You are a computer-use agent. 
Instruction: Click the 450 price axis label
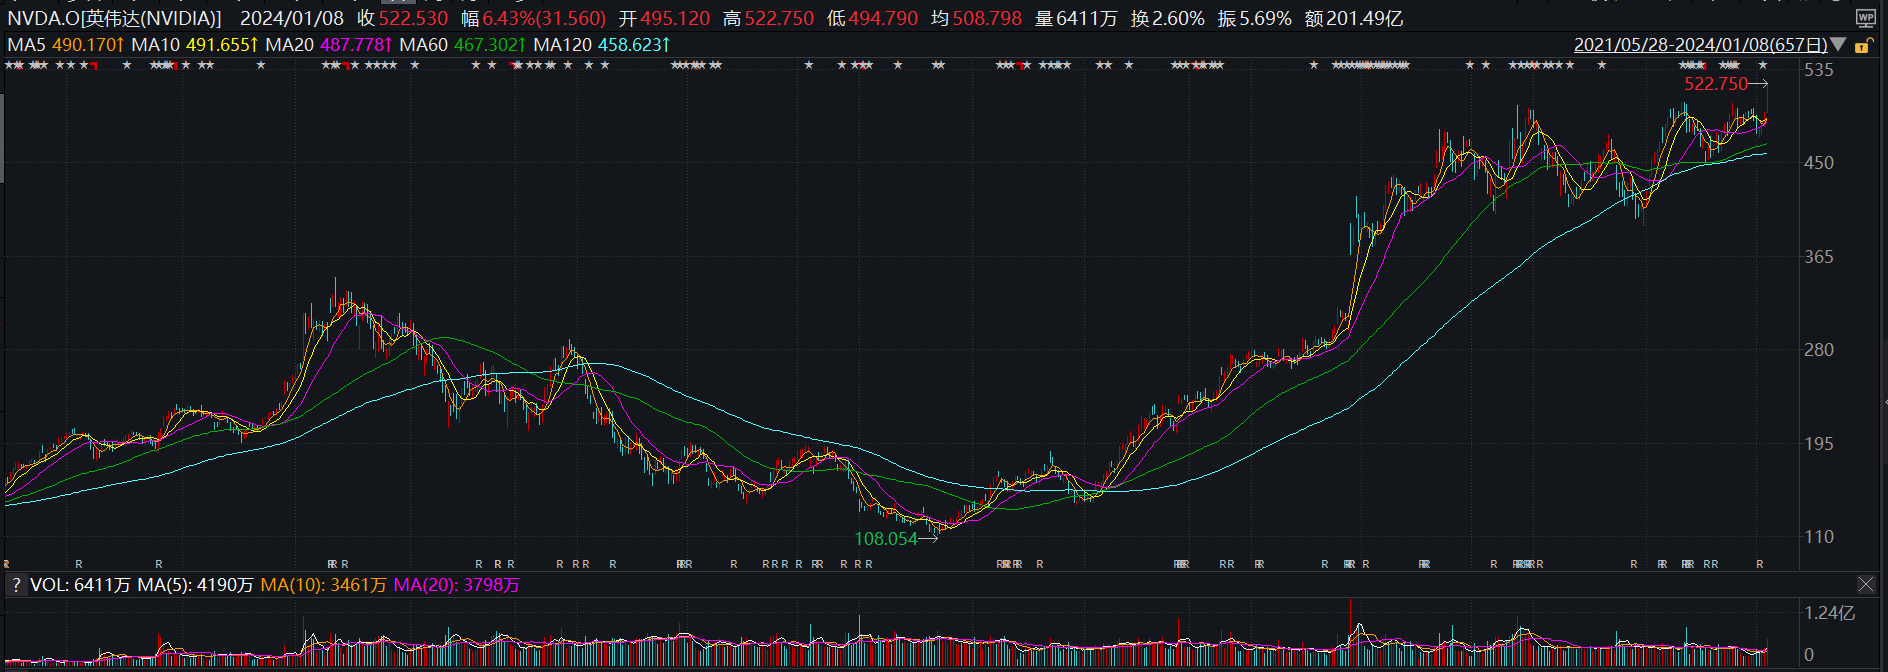[1819, 163]
